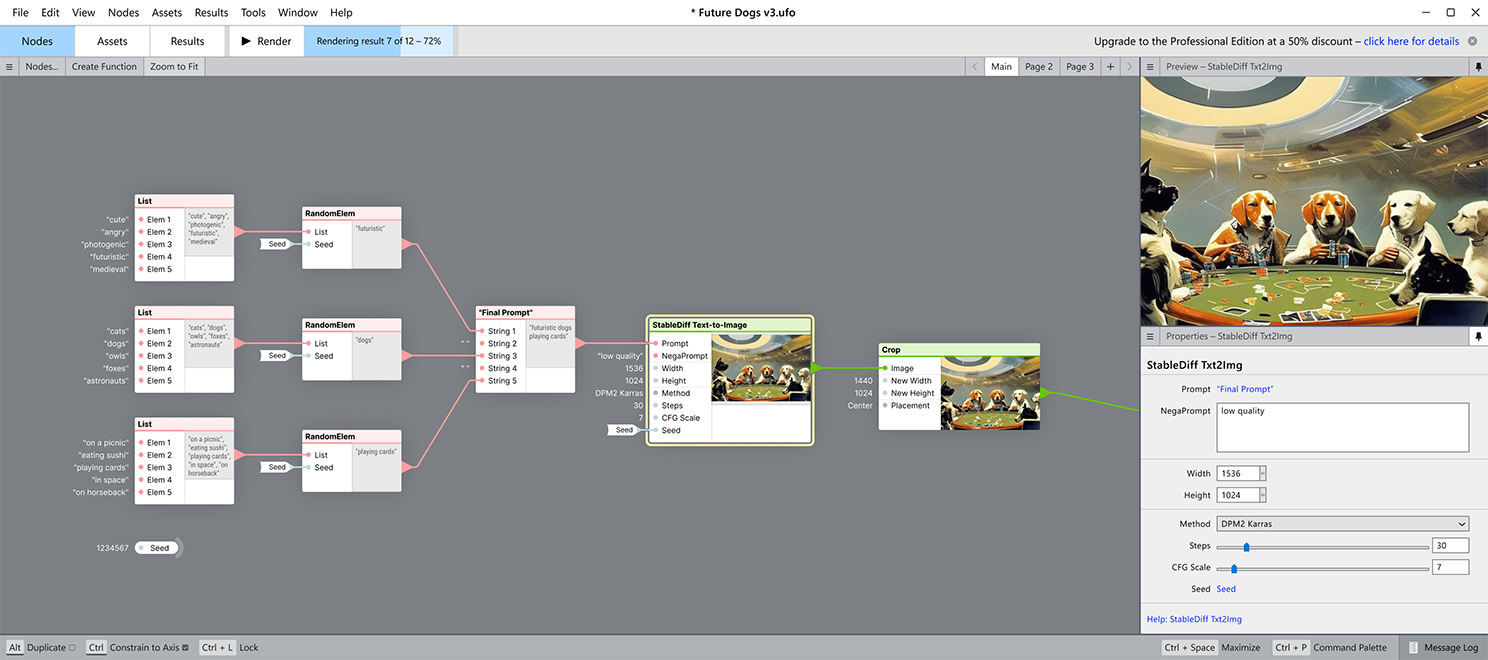
Task: Open the Tools menu
Action: (253, 13)
